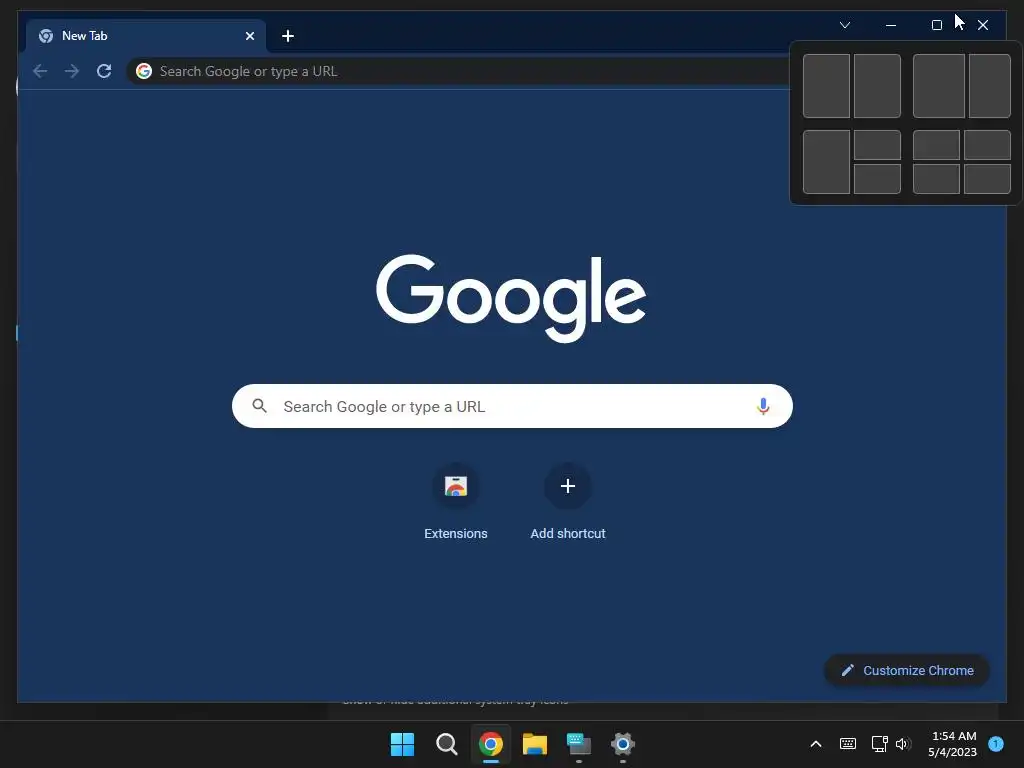Screen dimensions: 1024x768
Task: Snap to top-right quadrant of four-grid layout
Action: [x=987, y=145]
